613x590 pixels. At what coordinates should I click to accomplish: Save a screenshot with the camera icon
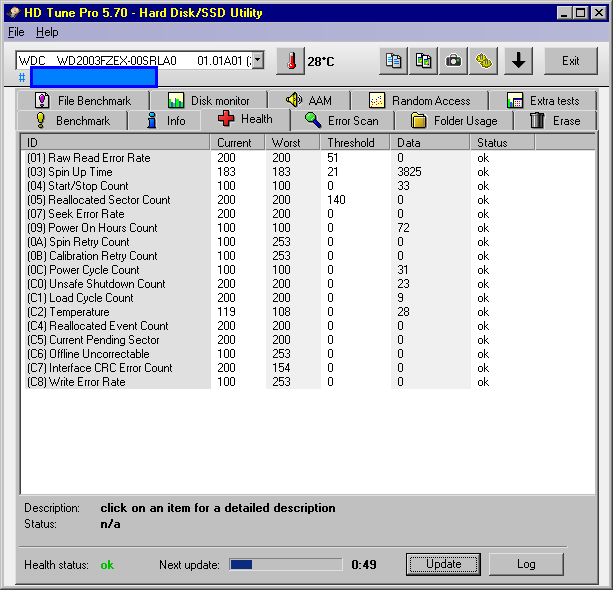(x=453, y=61)
